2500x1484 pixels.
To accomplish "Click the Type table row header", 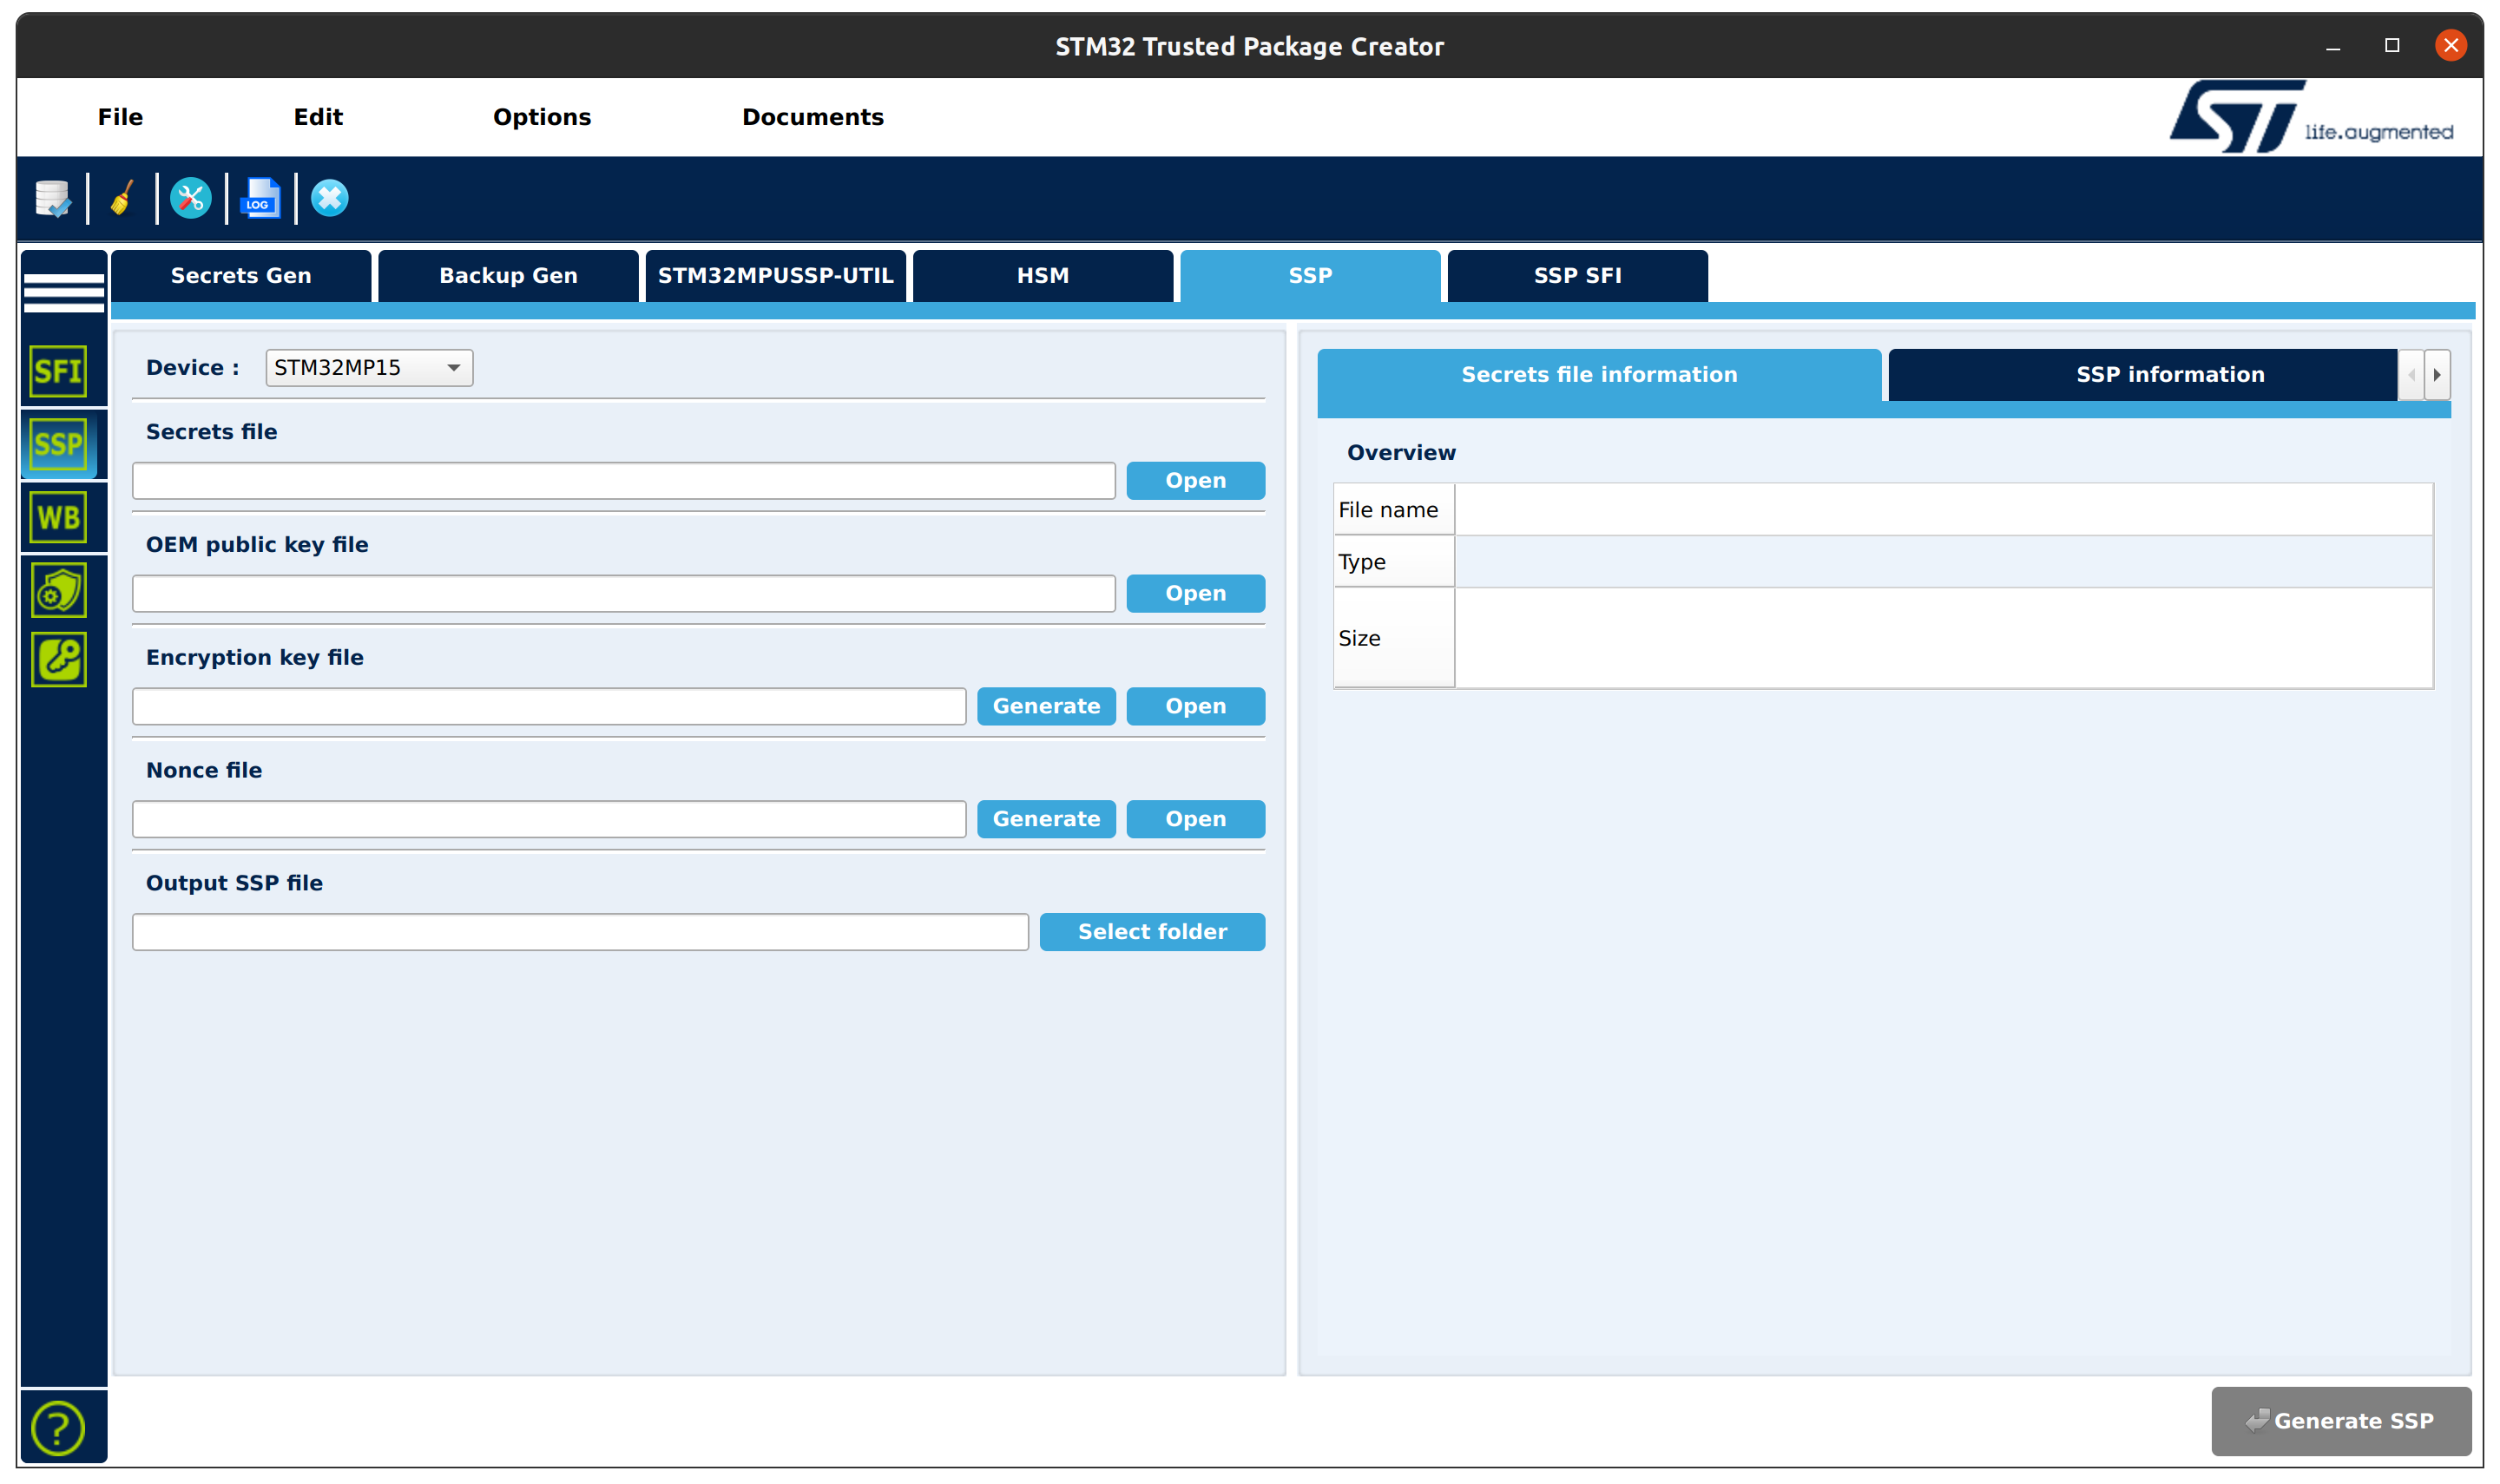I will [x=1394, y=562].
